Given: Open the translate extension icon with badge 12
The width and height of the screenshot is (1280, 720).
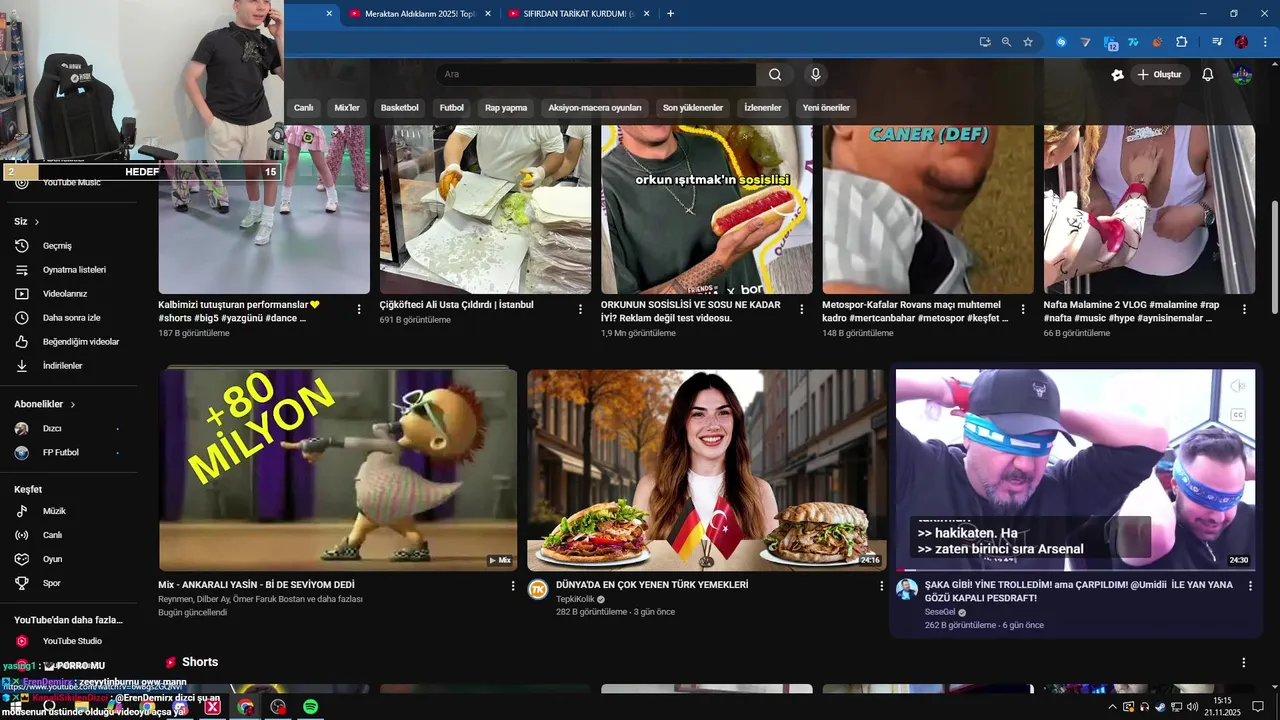Looking at the screenshot, I should [1111, 42].
